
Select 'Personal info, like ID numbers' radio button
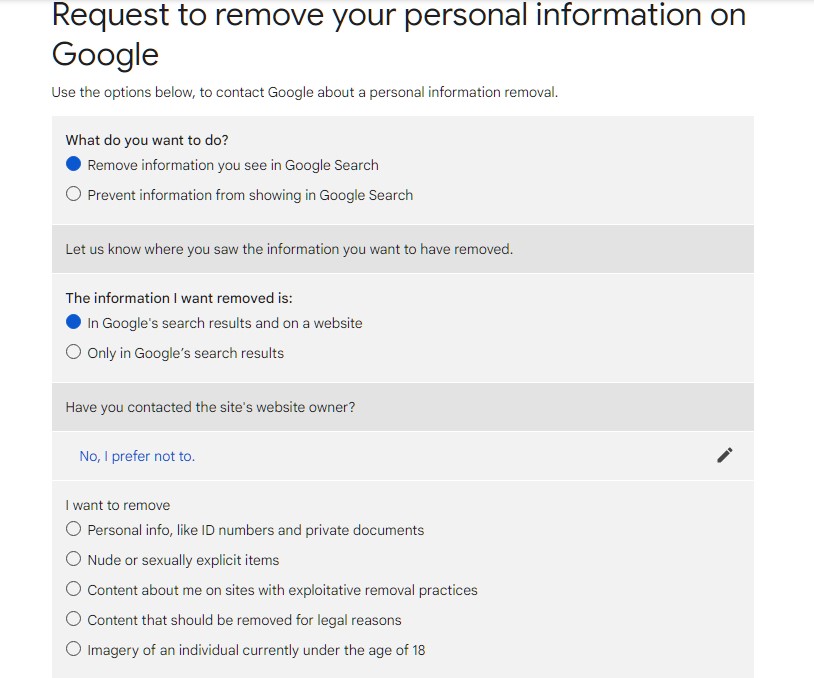[x=73, y=530]
